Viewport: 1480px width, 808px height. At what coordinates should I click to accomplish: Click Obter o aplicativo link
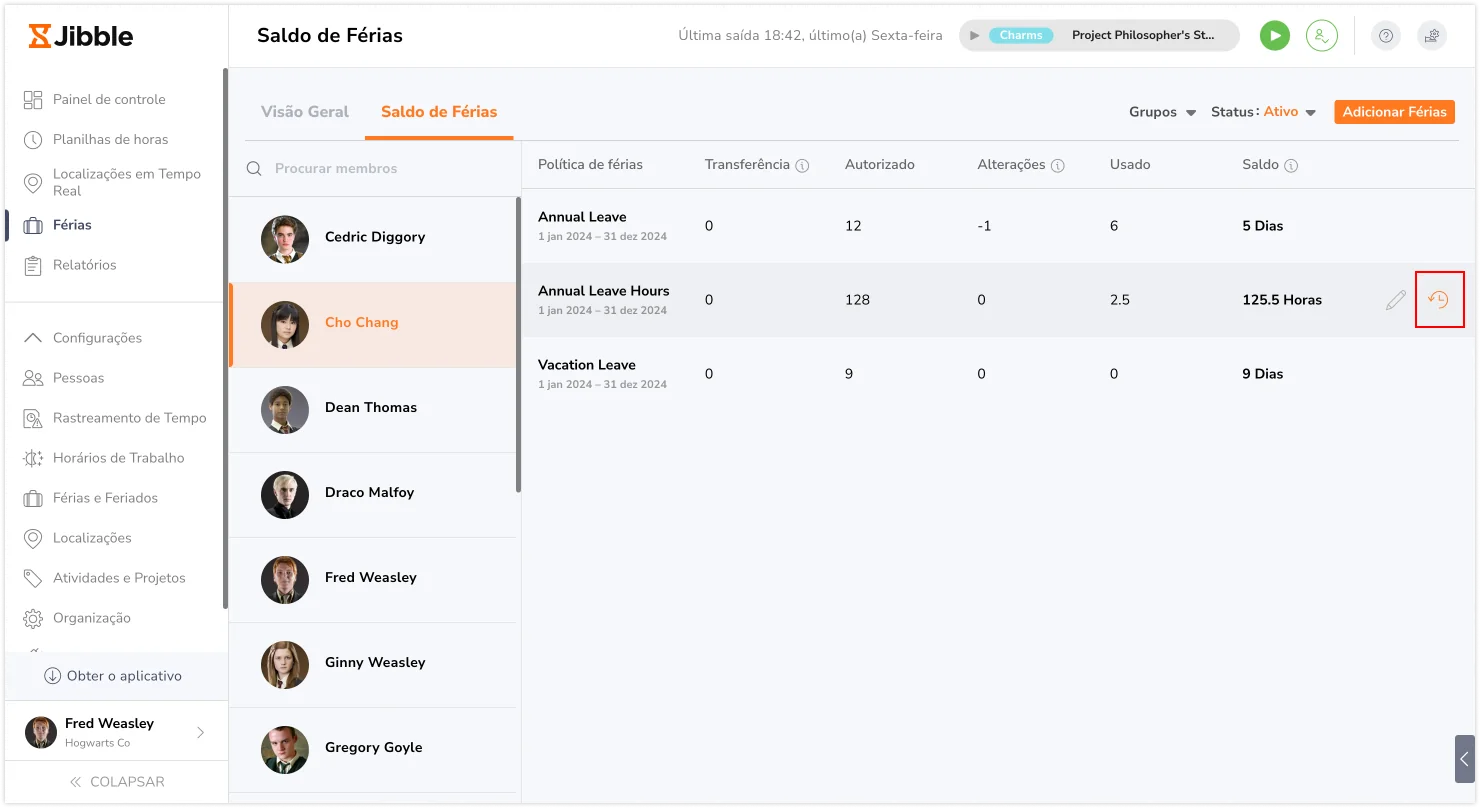[x=113, y=676]
